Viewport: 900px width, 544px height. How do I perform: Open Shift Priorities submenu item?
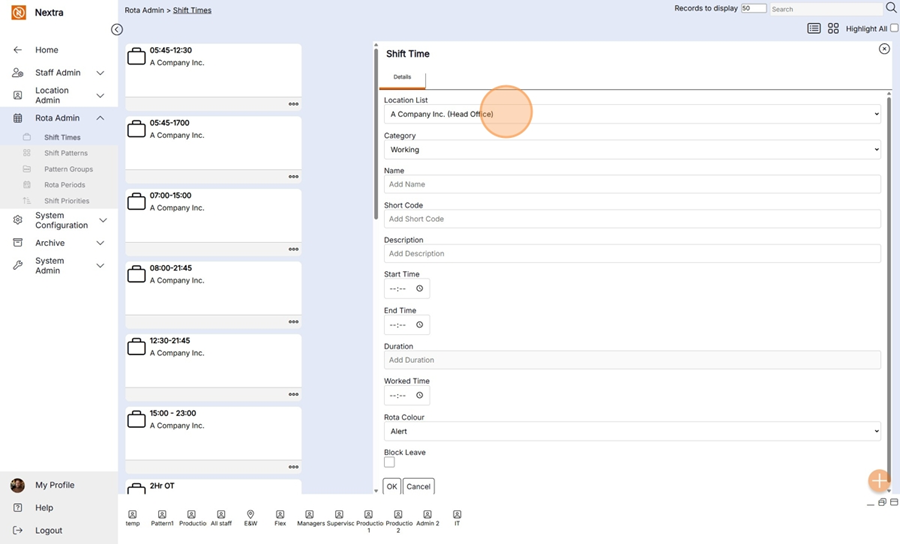coord(67,201)
